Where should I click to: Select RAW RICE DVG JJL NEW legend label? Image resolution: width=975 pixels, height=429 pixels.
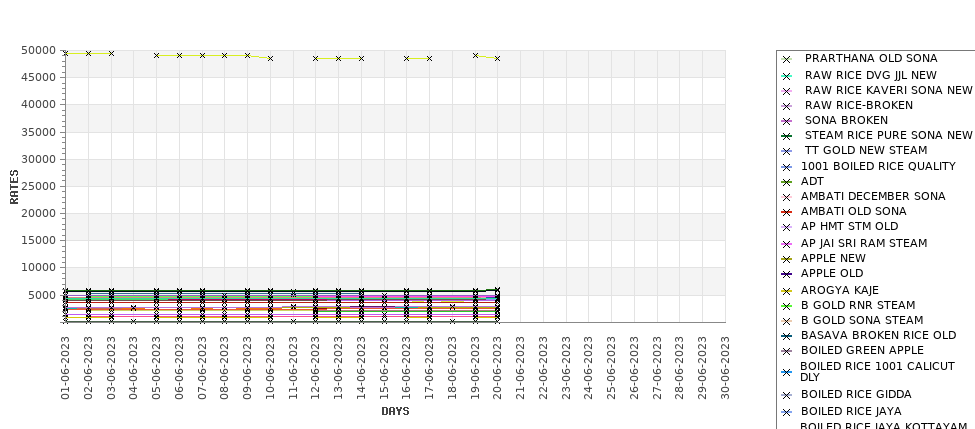click(x=871, y=75)
